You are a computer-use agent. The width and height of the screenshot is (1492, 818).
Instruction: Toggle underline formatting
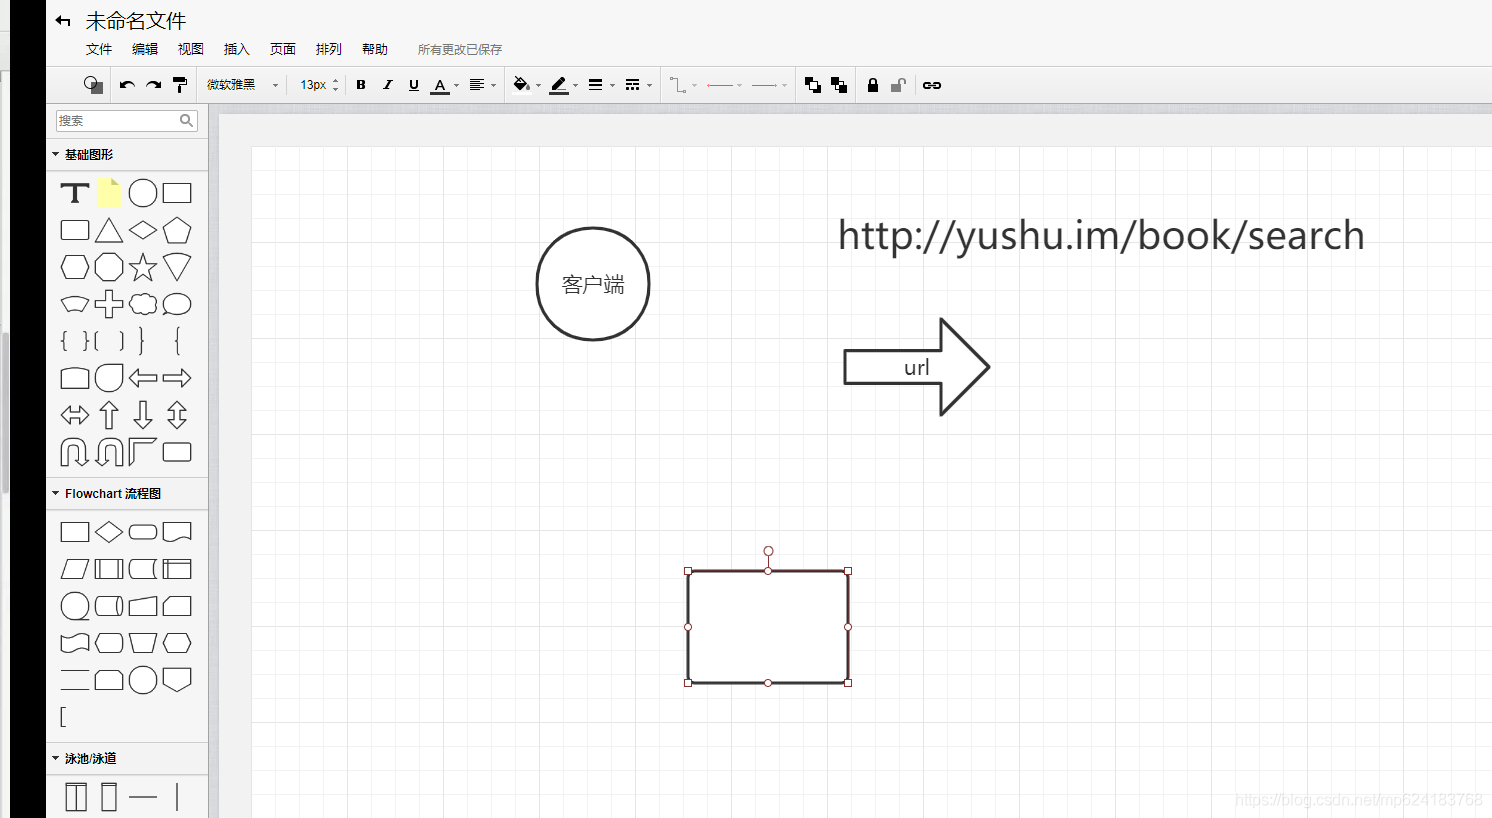pyautogui.click(x=413, y=85)
